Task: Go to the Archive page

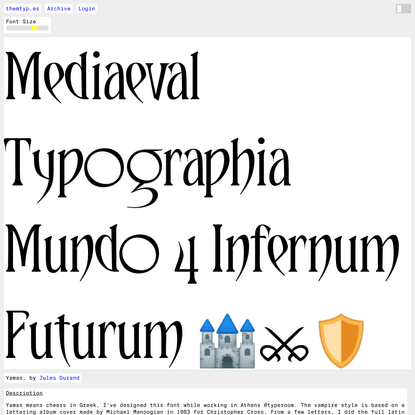Action: (59, 9)
